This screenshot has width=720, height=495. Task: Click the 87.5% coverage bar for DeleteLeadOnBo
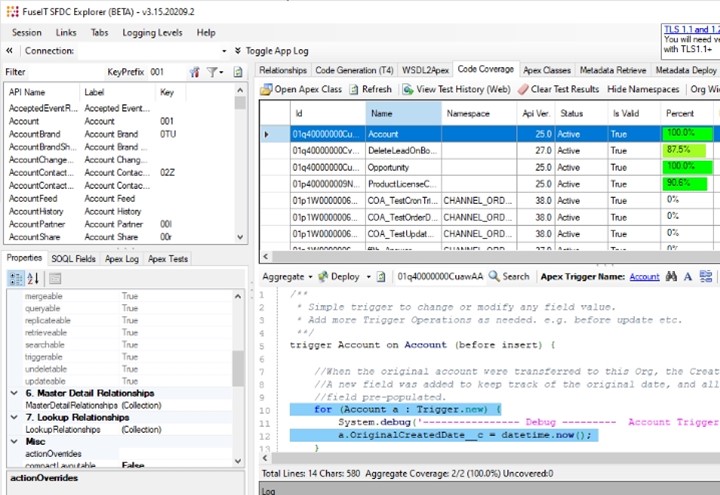coord(684,151)
